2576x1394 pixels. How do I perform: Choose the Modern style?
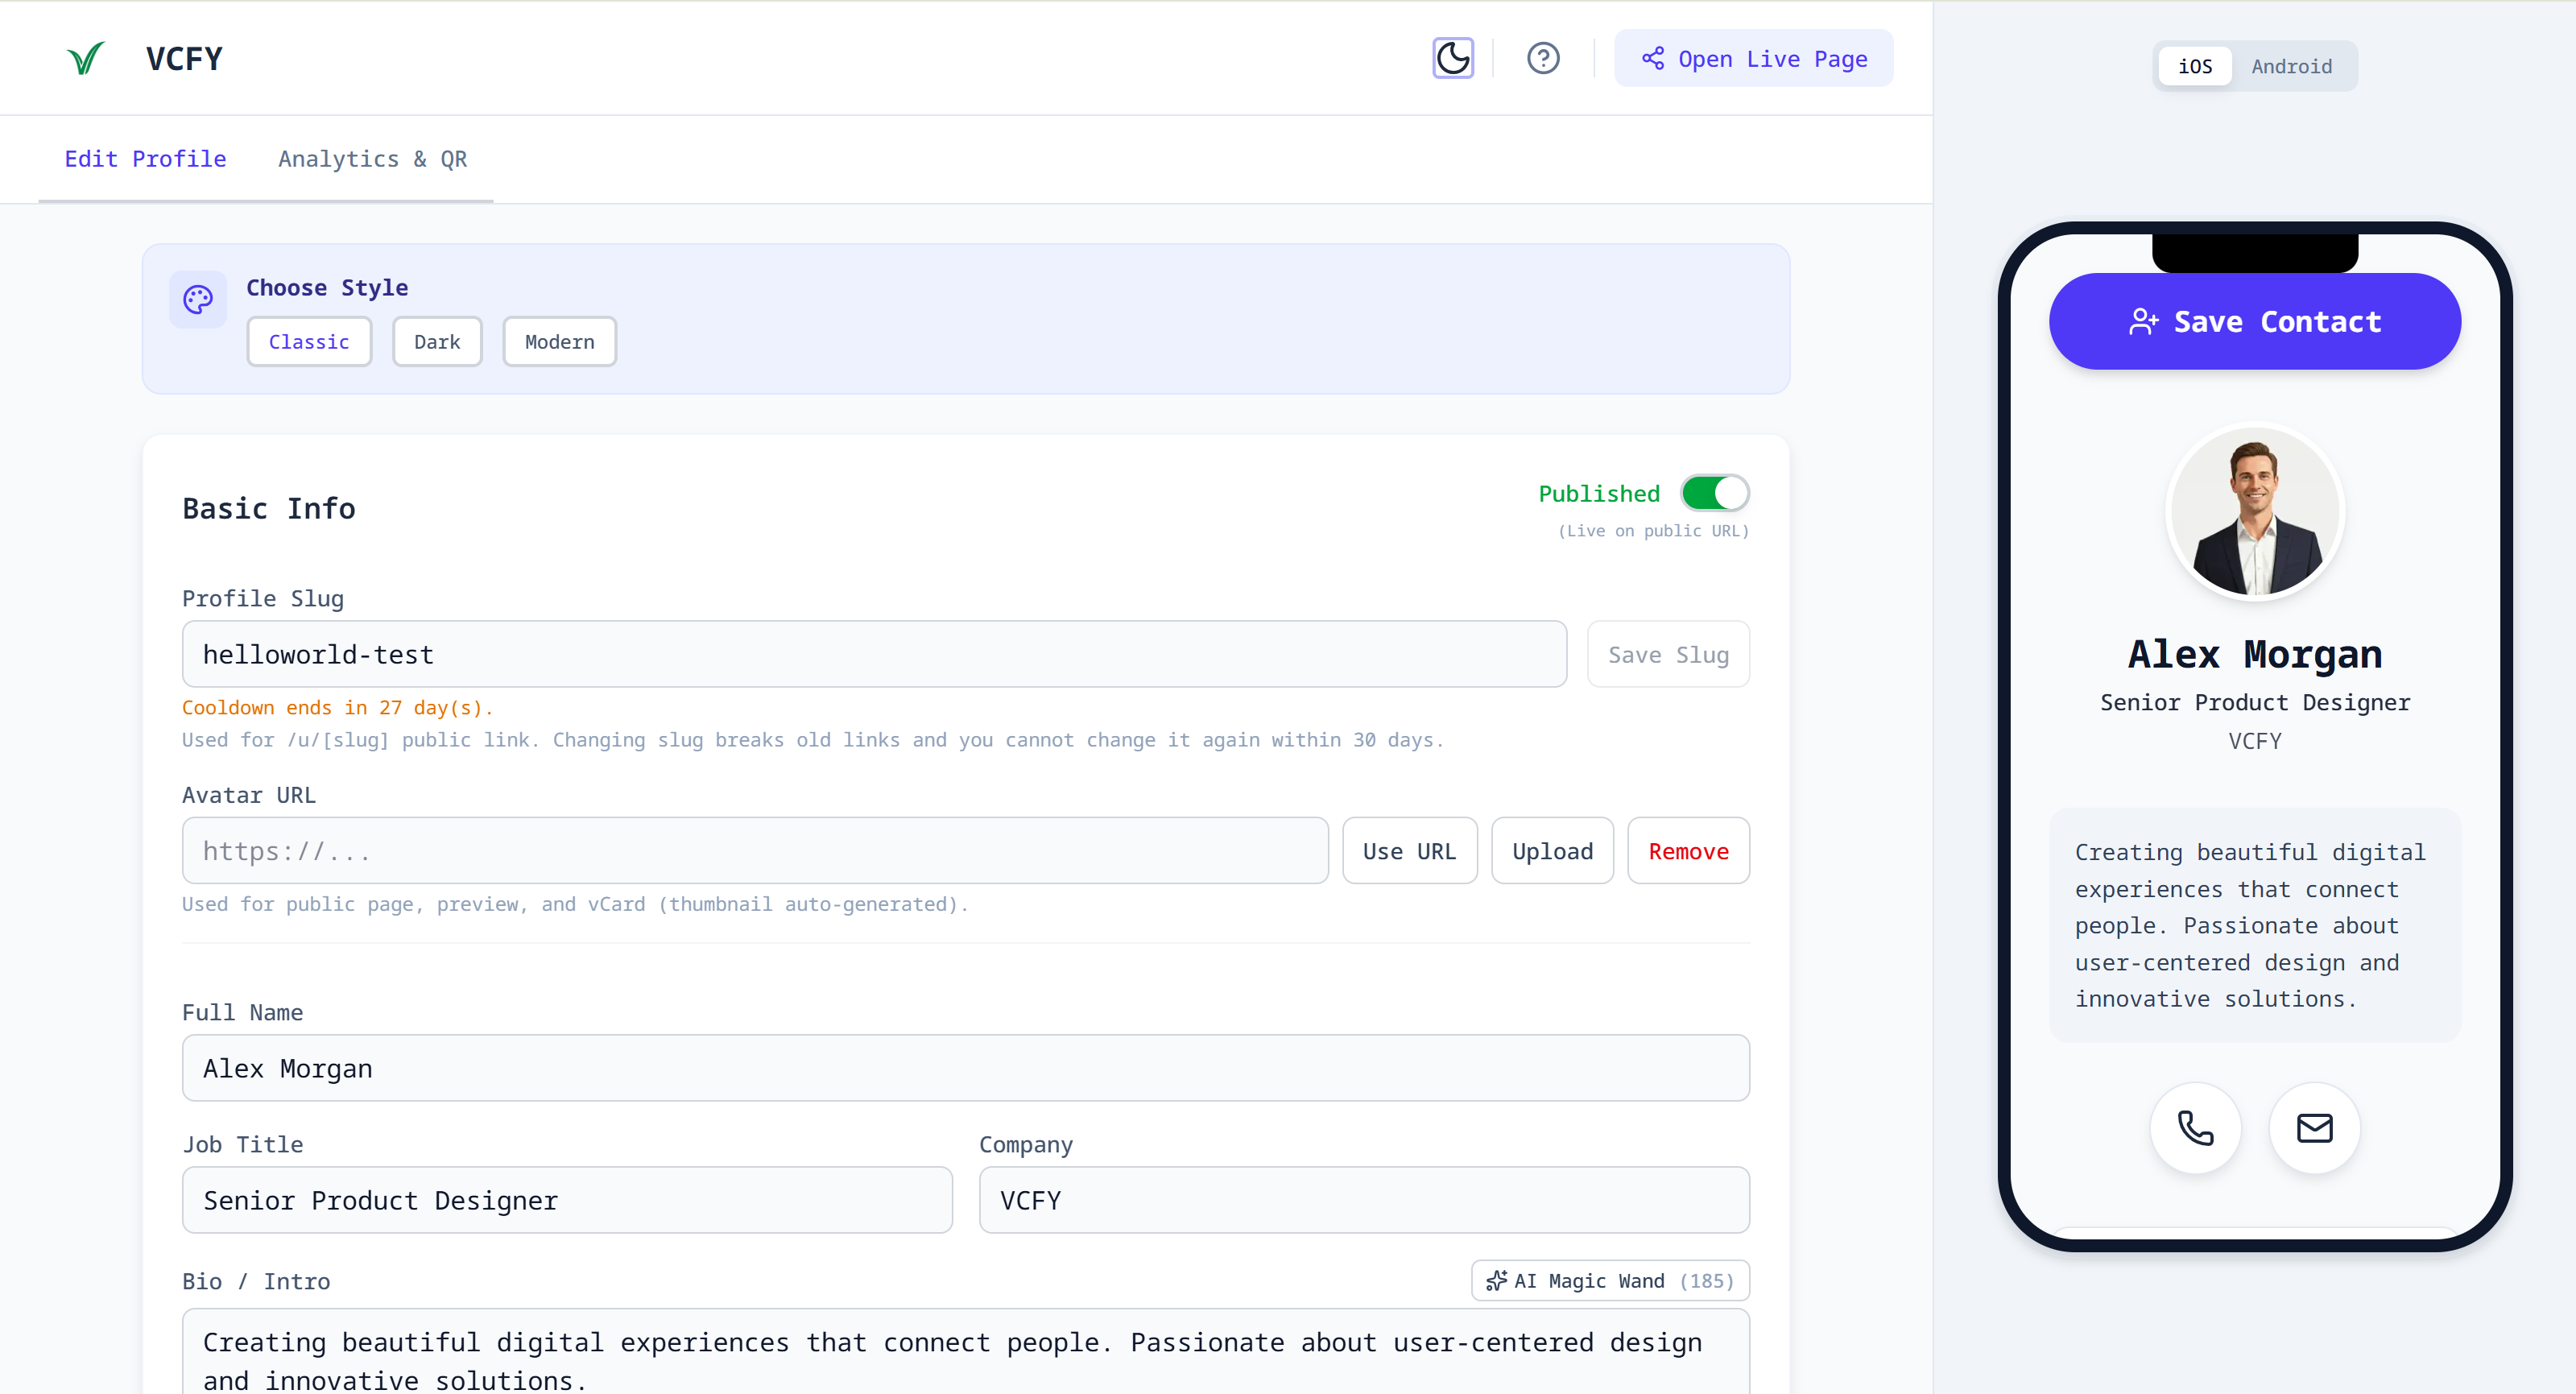point(558,341)
